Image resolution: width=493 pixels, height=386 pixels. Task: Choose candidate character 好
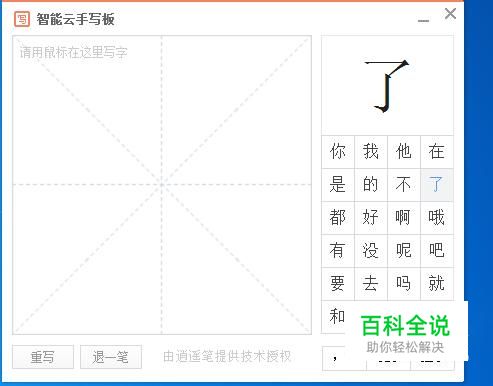pyautogui.click(x=371, y=218)
